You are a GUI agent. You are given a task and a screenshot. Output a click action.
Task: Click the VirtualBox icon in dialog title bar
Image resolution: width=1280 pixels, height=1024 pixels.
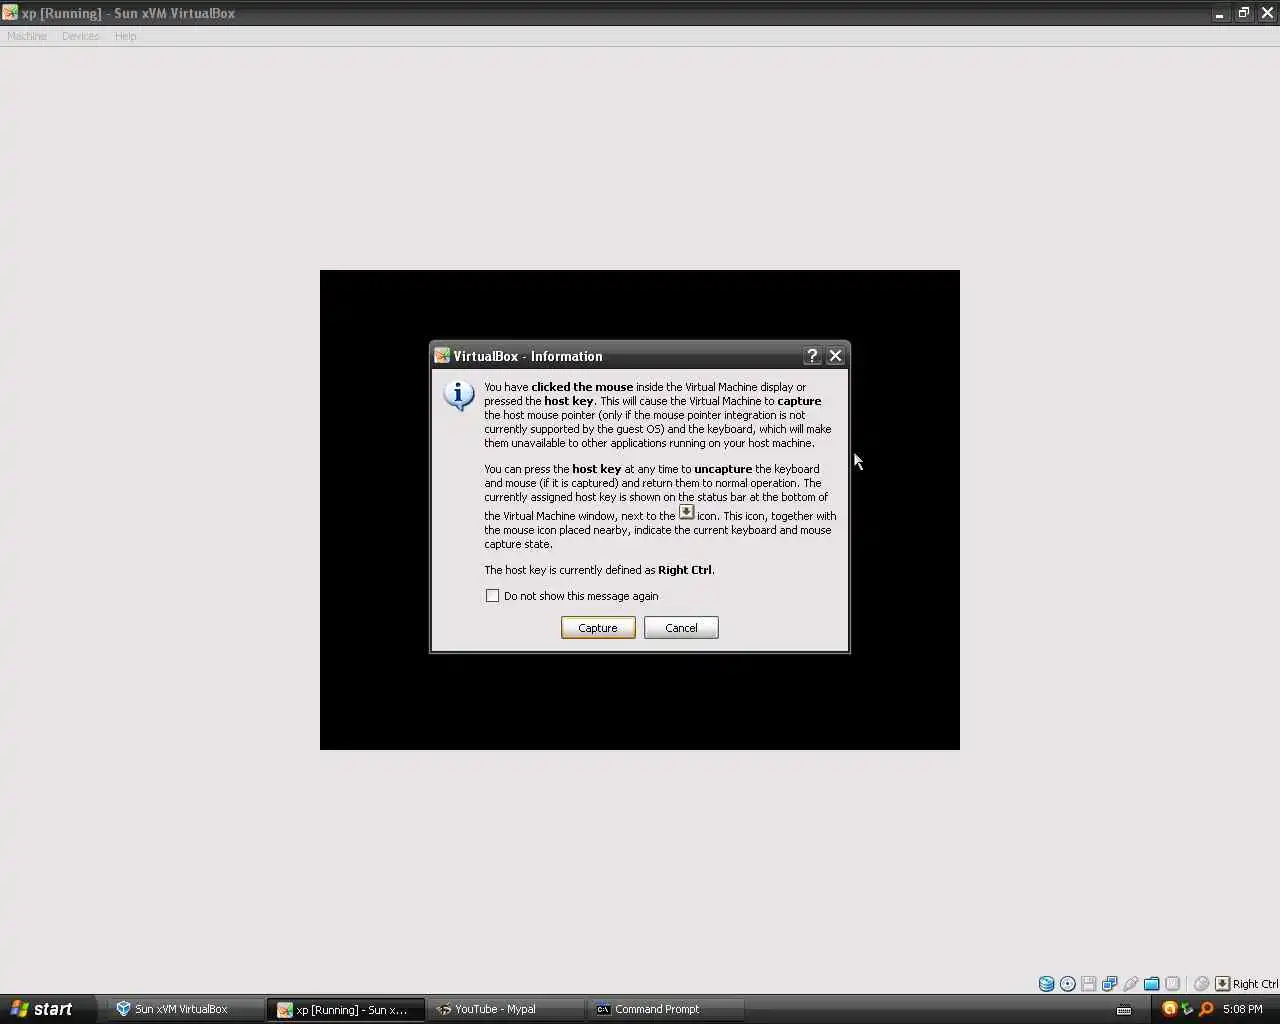442,356
